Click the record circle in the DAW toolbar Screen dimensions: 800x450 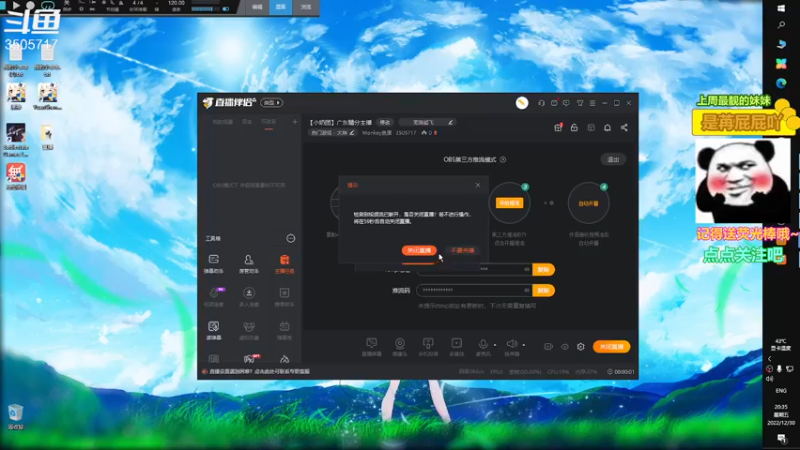tap(31, 6)
